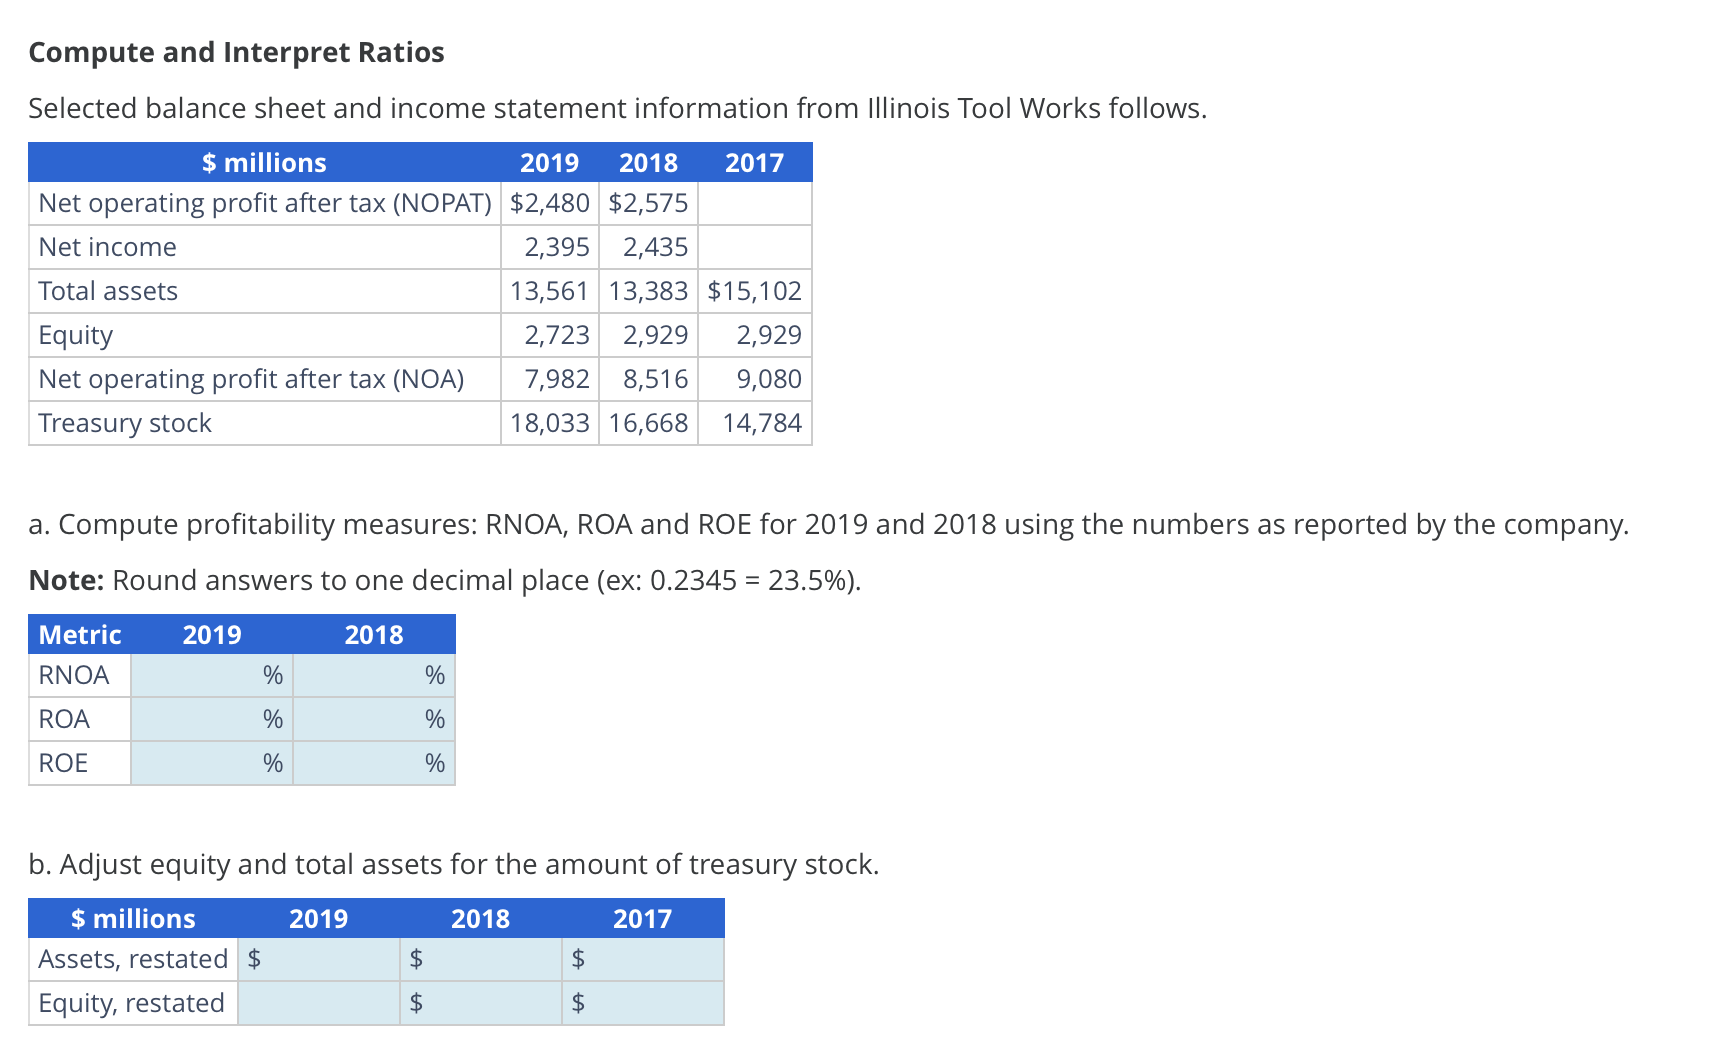Click the ROE 2018 percentage input field
1712x1062 pixels.
coord(373,762)
